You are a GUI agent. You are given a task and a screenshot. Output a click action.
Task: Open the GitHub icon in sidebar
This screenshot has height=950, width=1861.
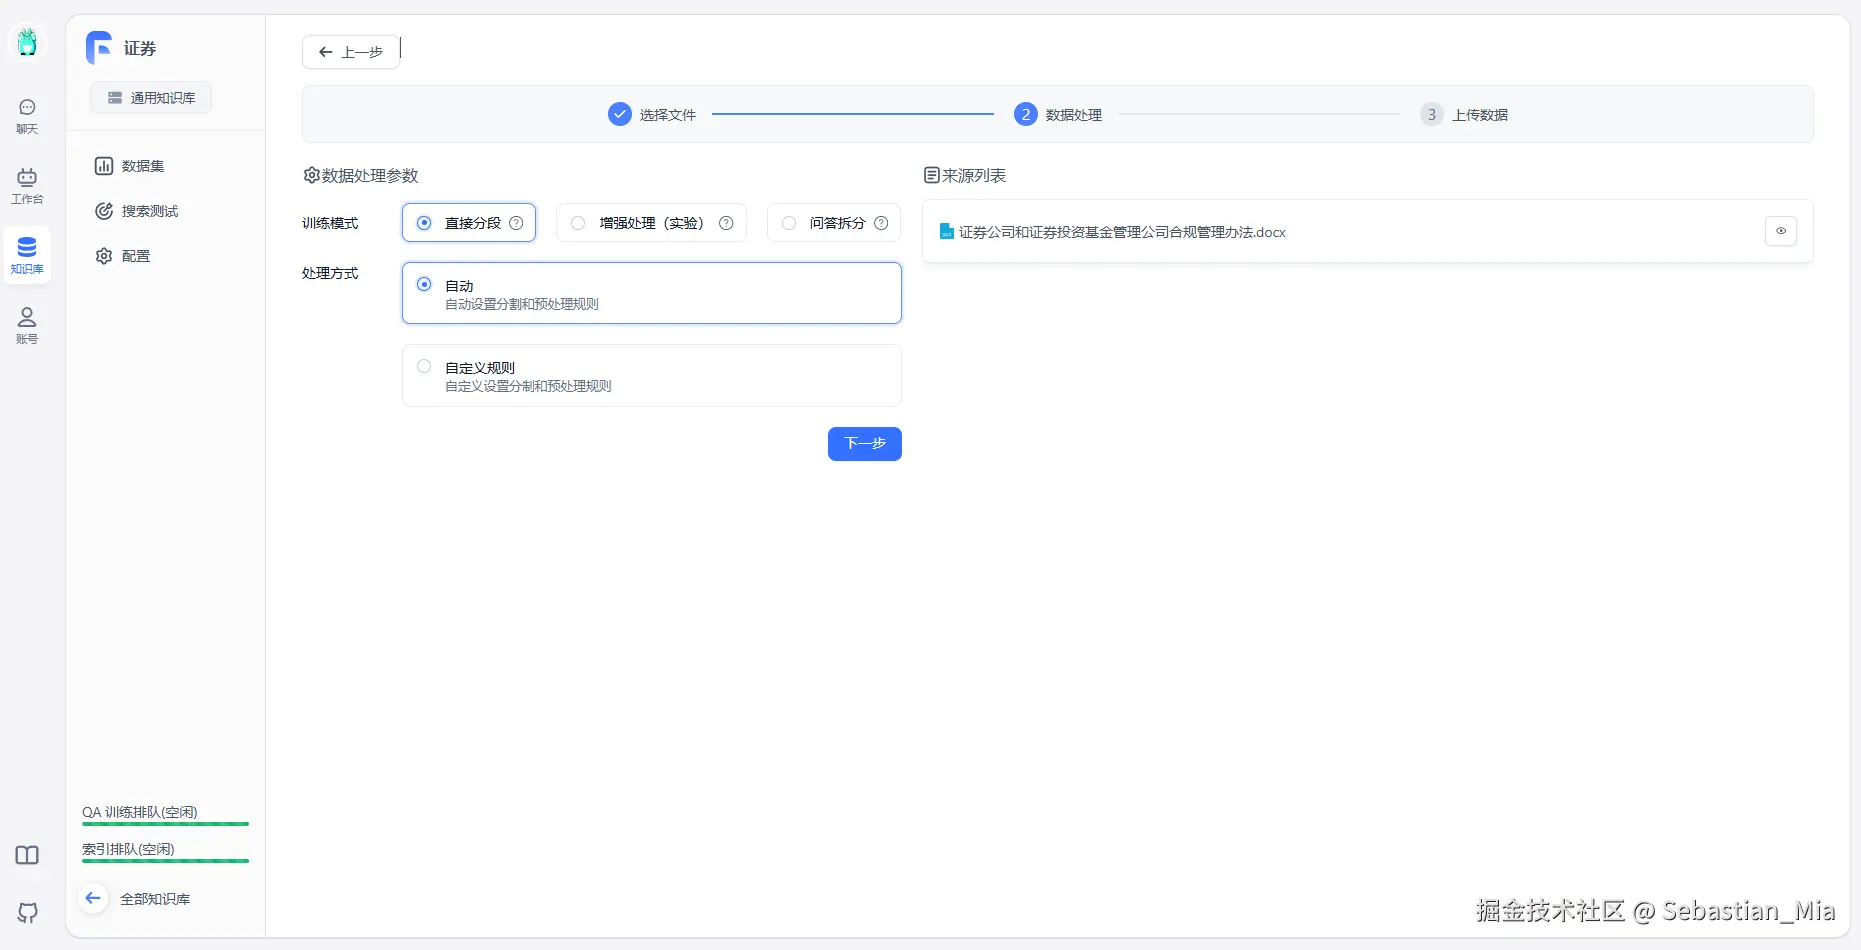click(27, 912)
